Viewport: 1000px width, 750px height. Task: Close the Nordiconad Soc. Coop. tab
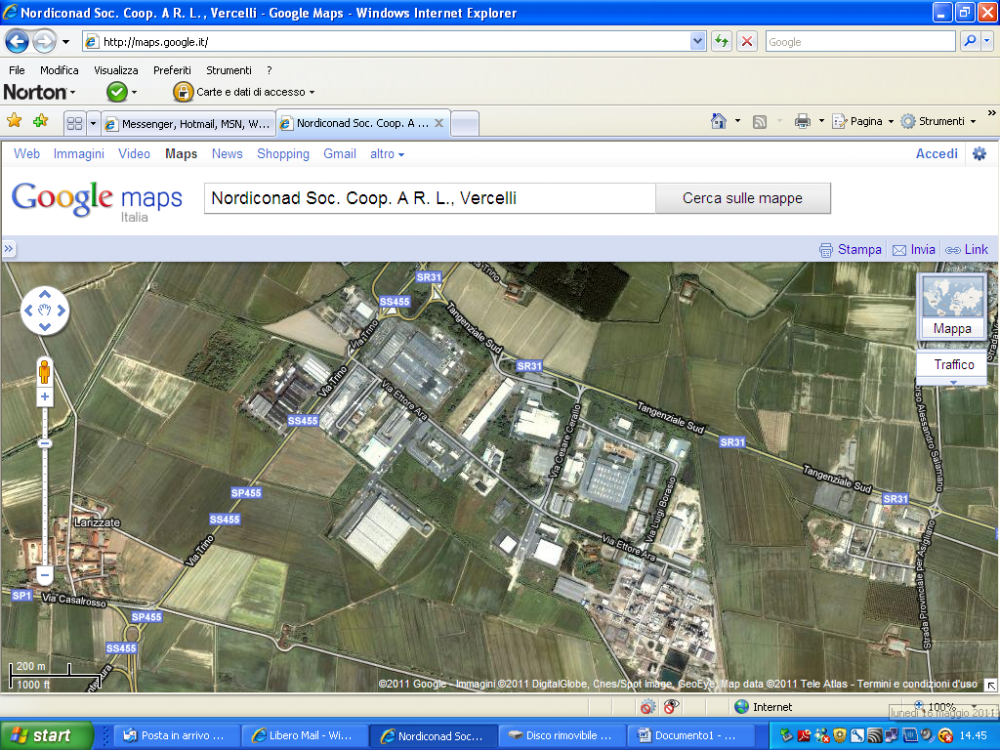(439, 123)
